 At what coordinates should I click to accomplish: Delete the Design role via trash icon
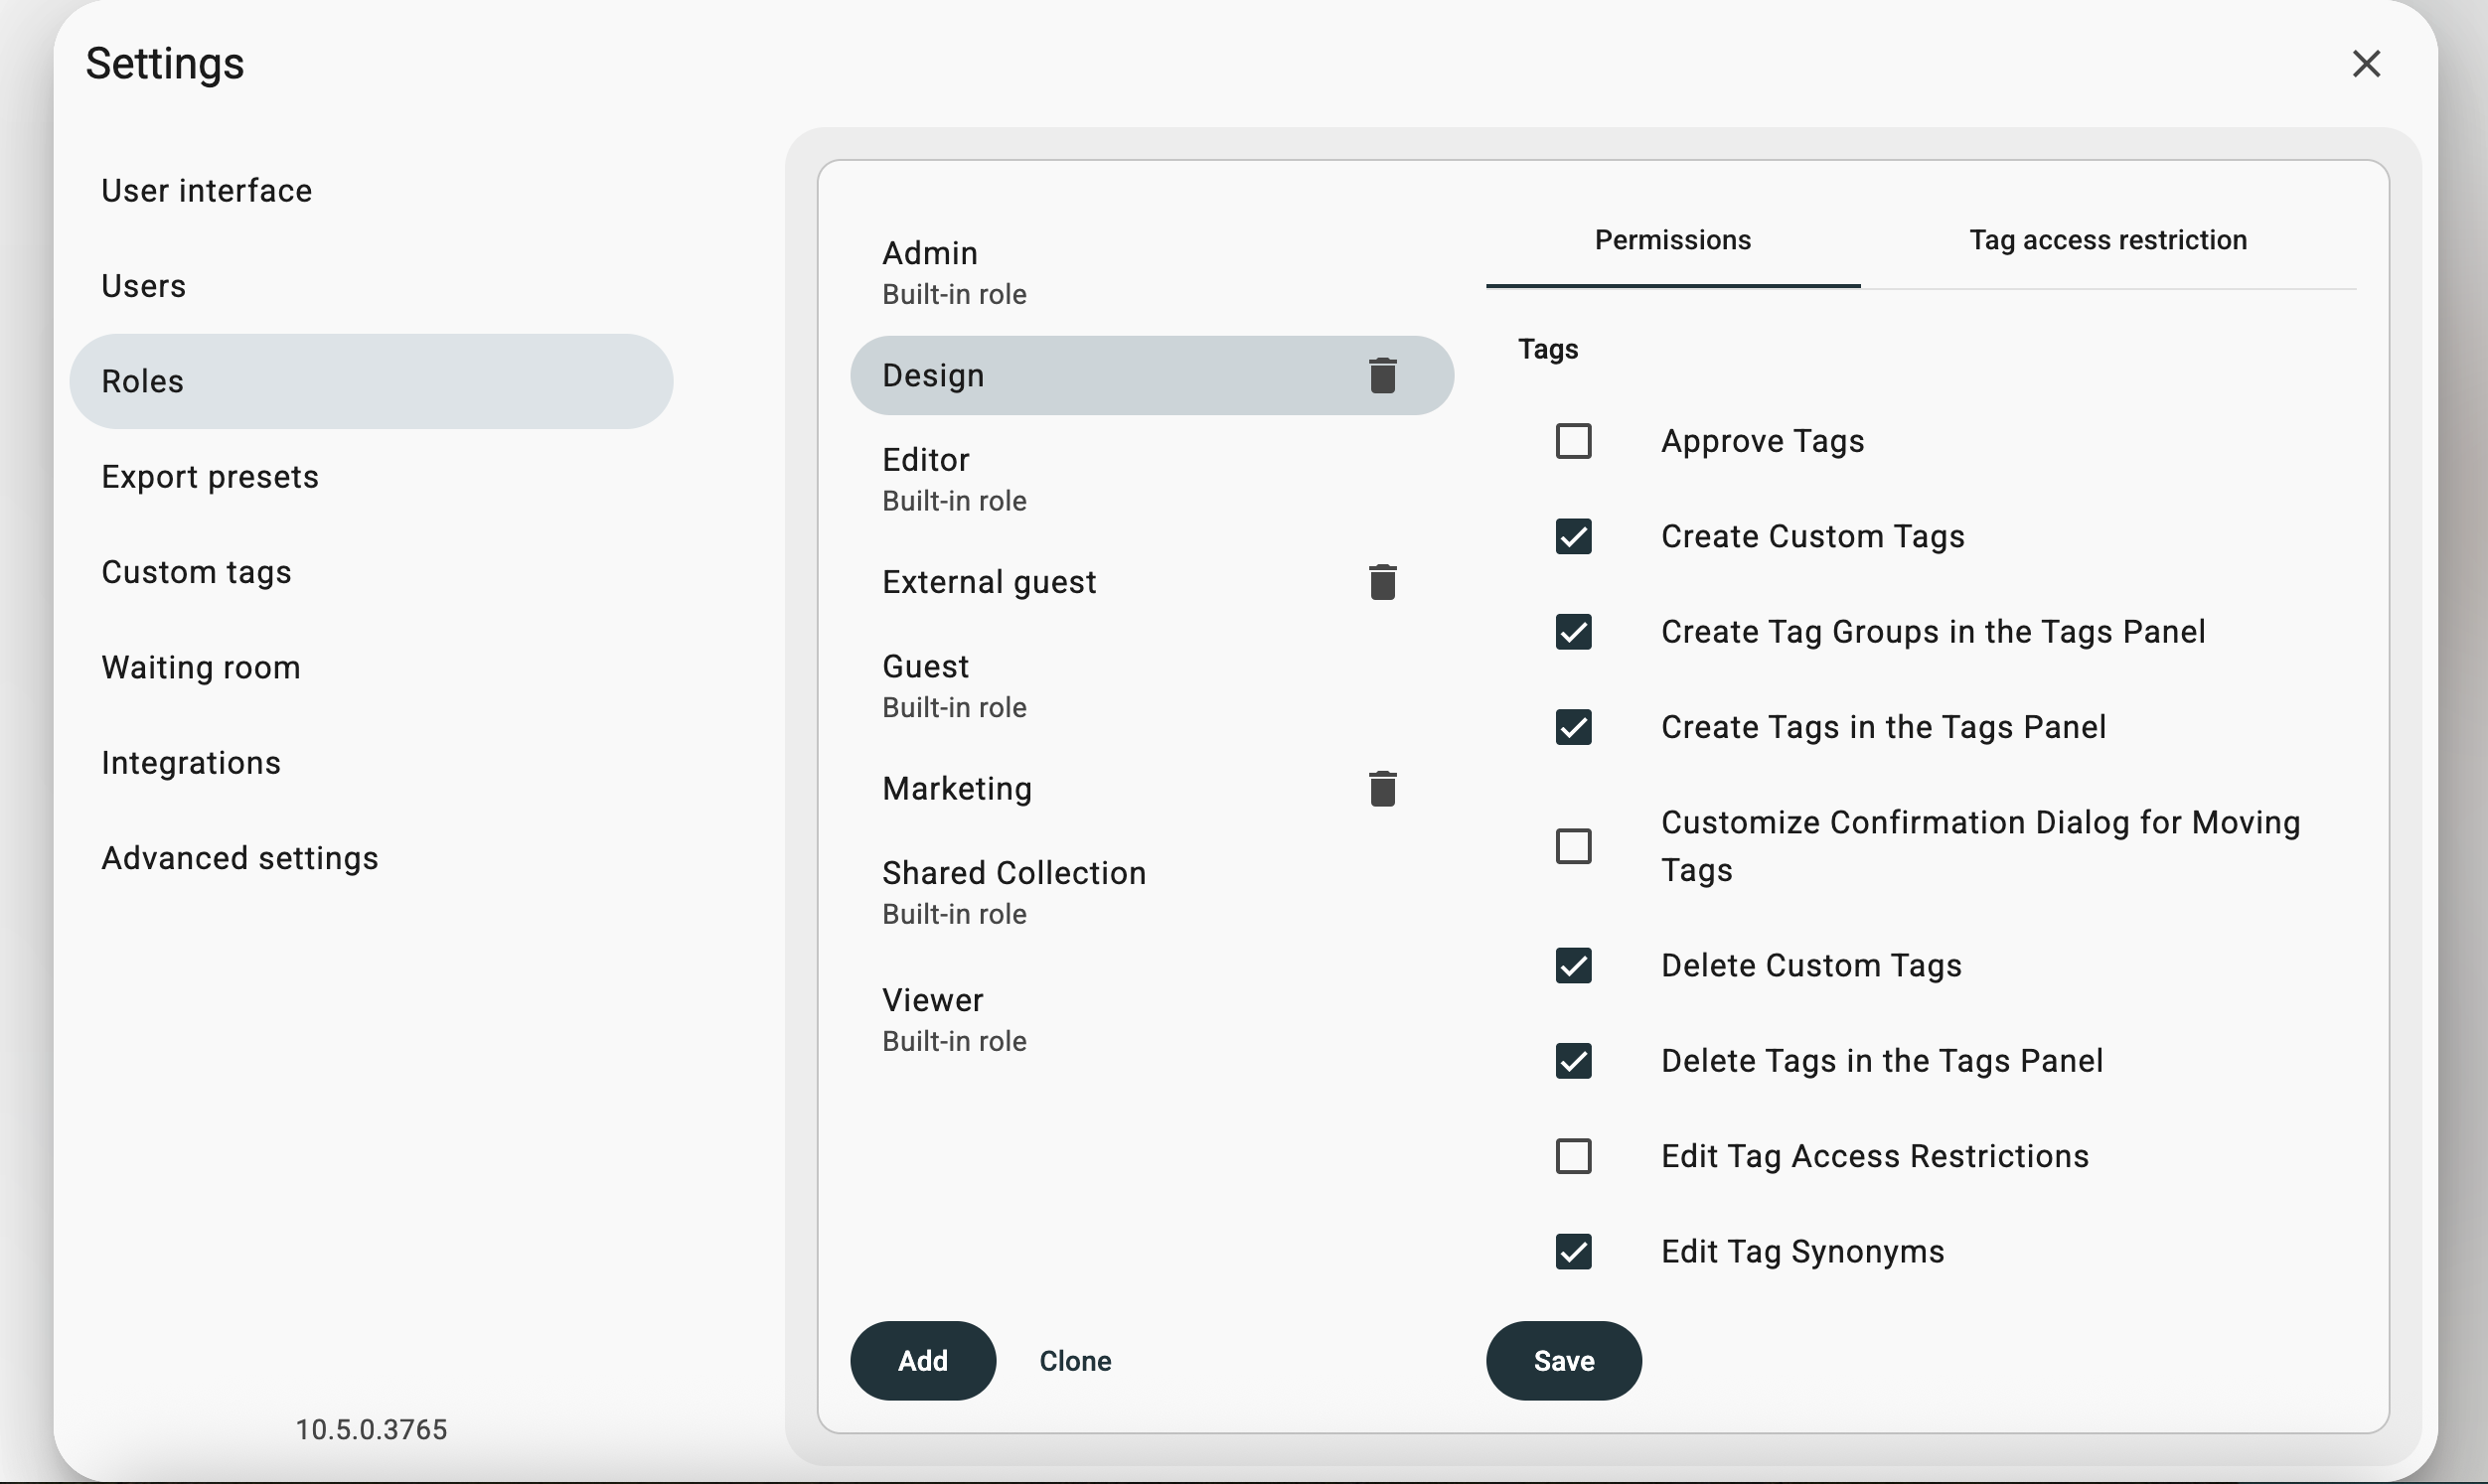pyautogui.click(x=1382, y=376)
